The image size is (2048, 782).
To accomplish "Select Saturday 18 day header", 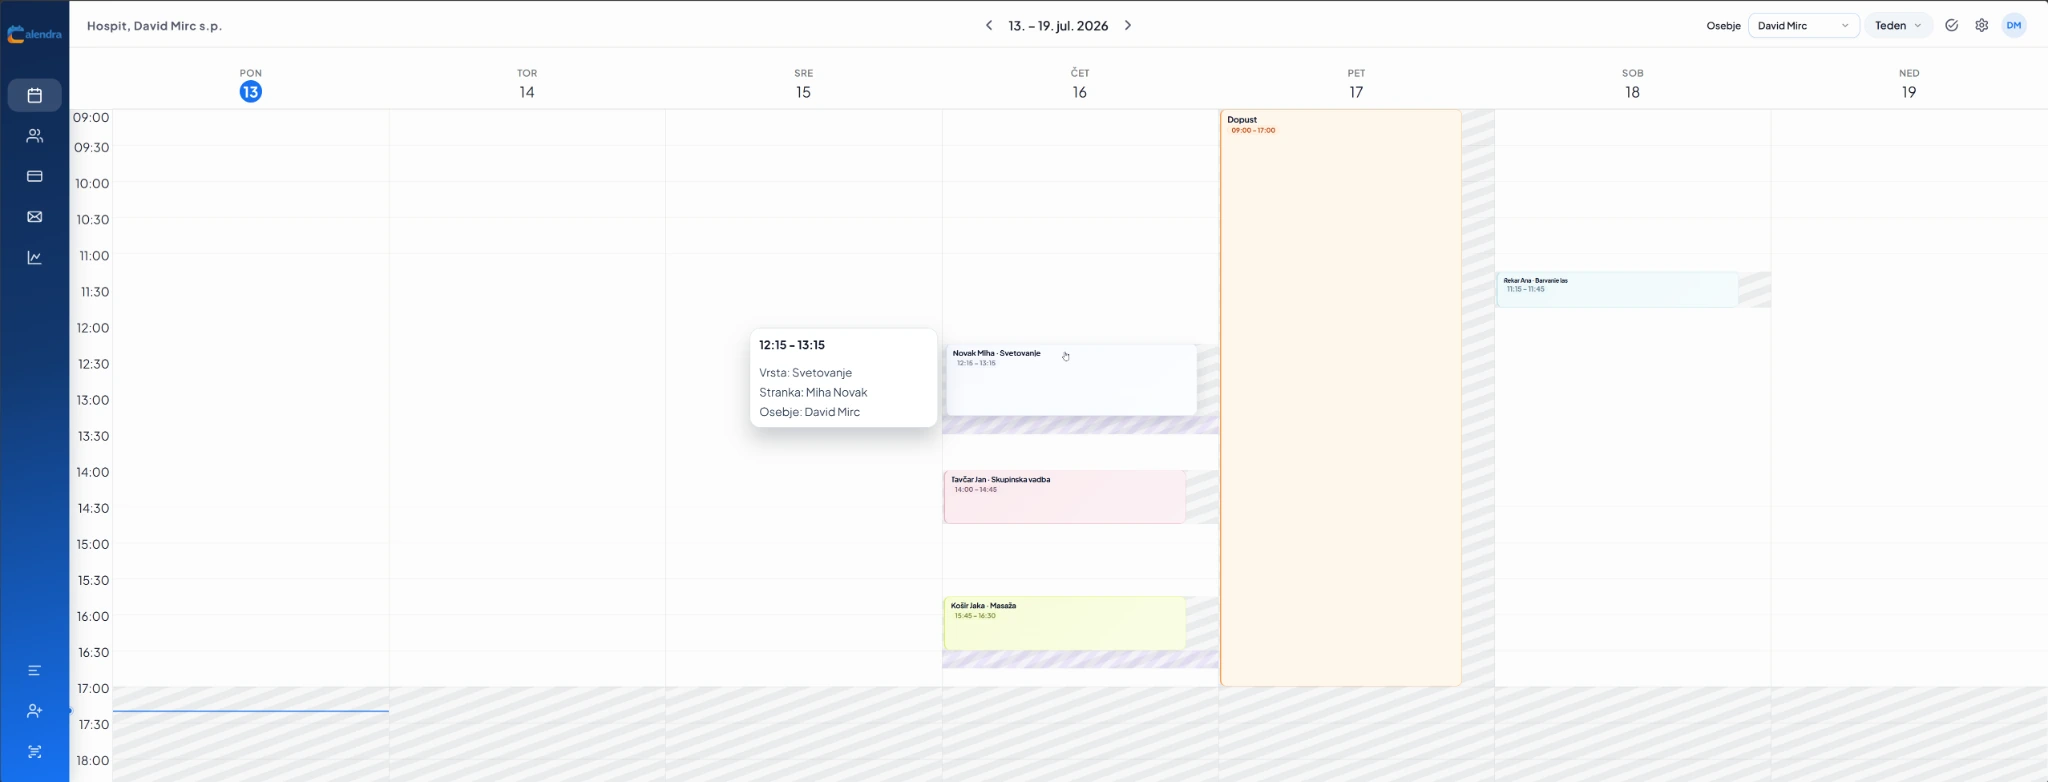I will pyautogui.click(x=1633, y=84).
